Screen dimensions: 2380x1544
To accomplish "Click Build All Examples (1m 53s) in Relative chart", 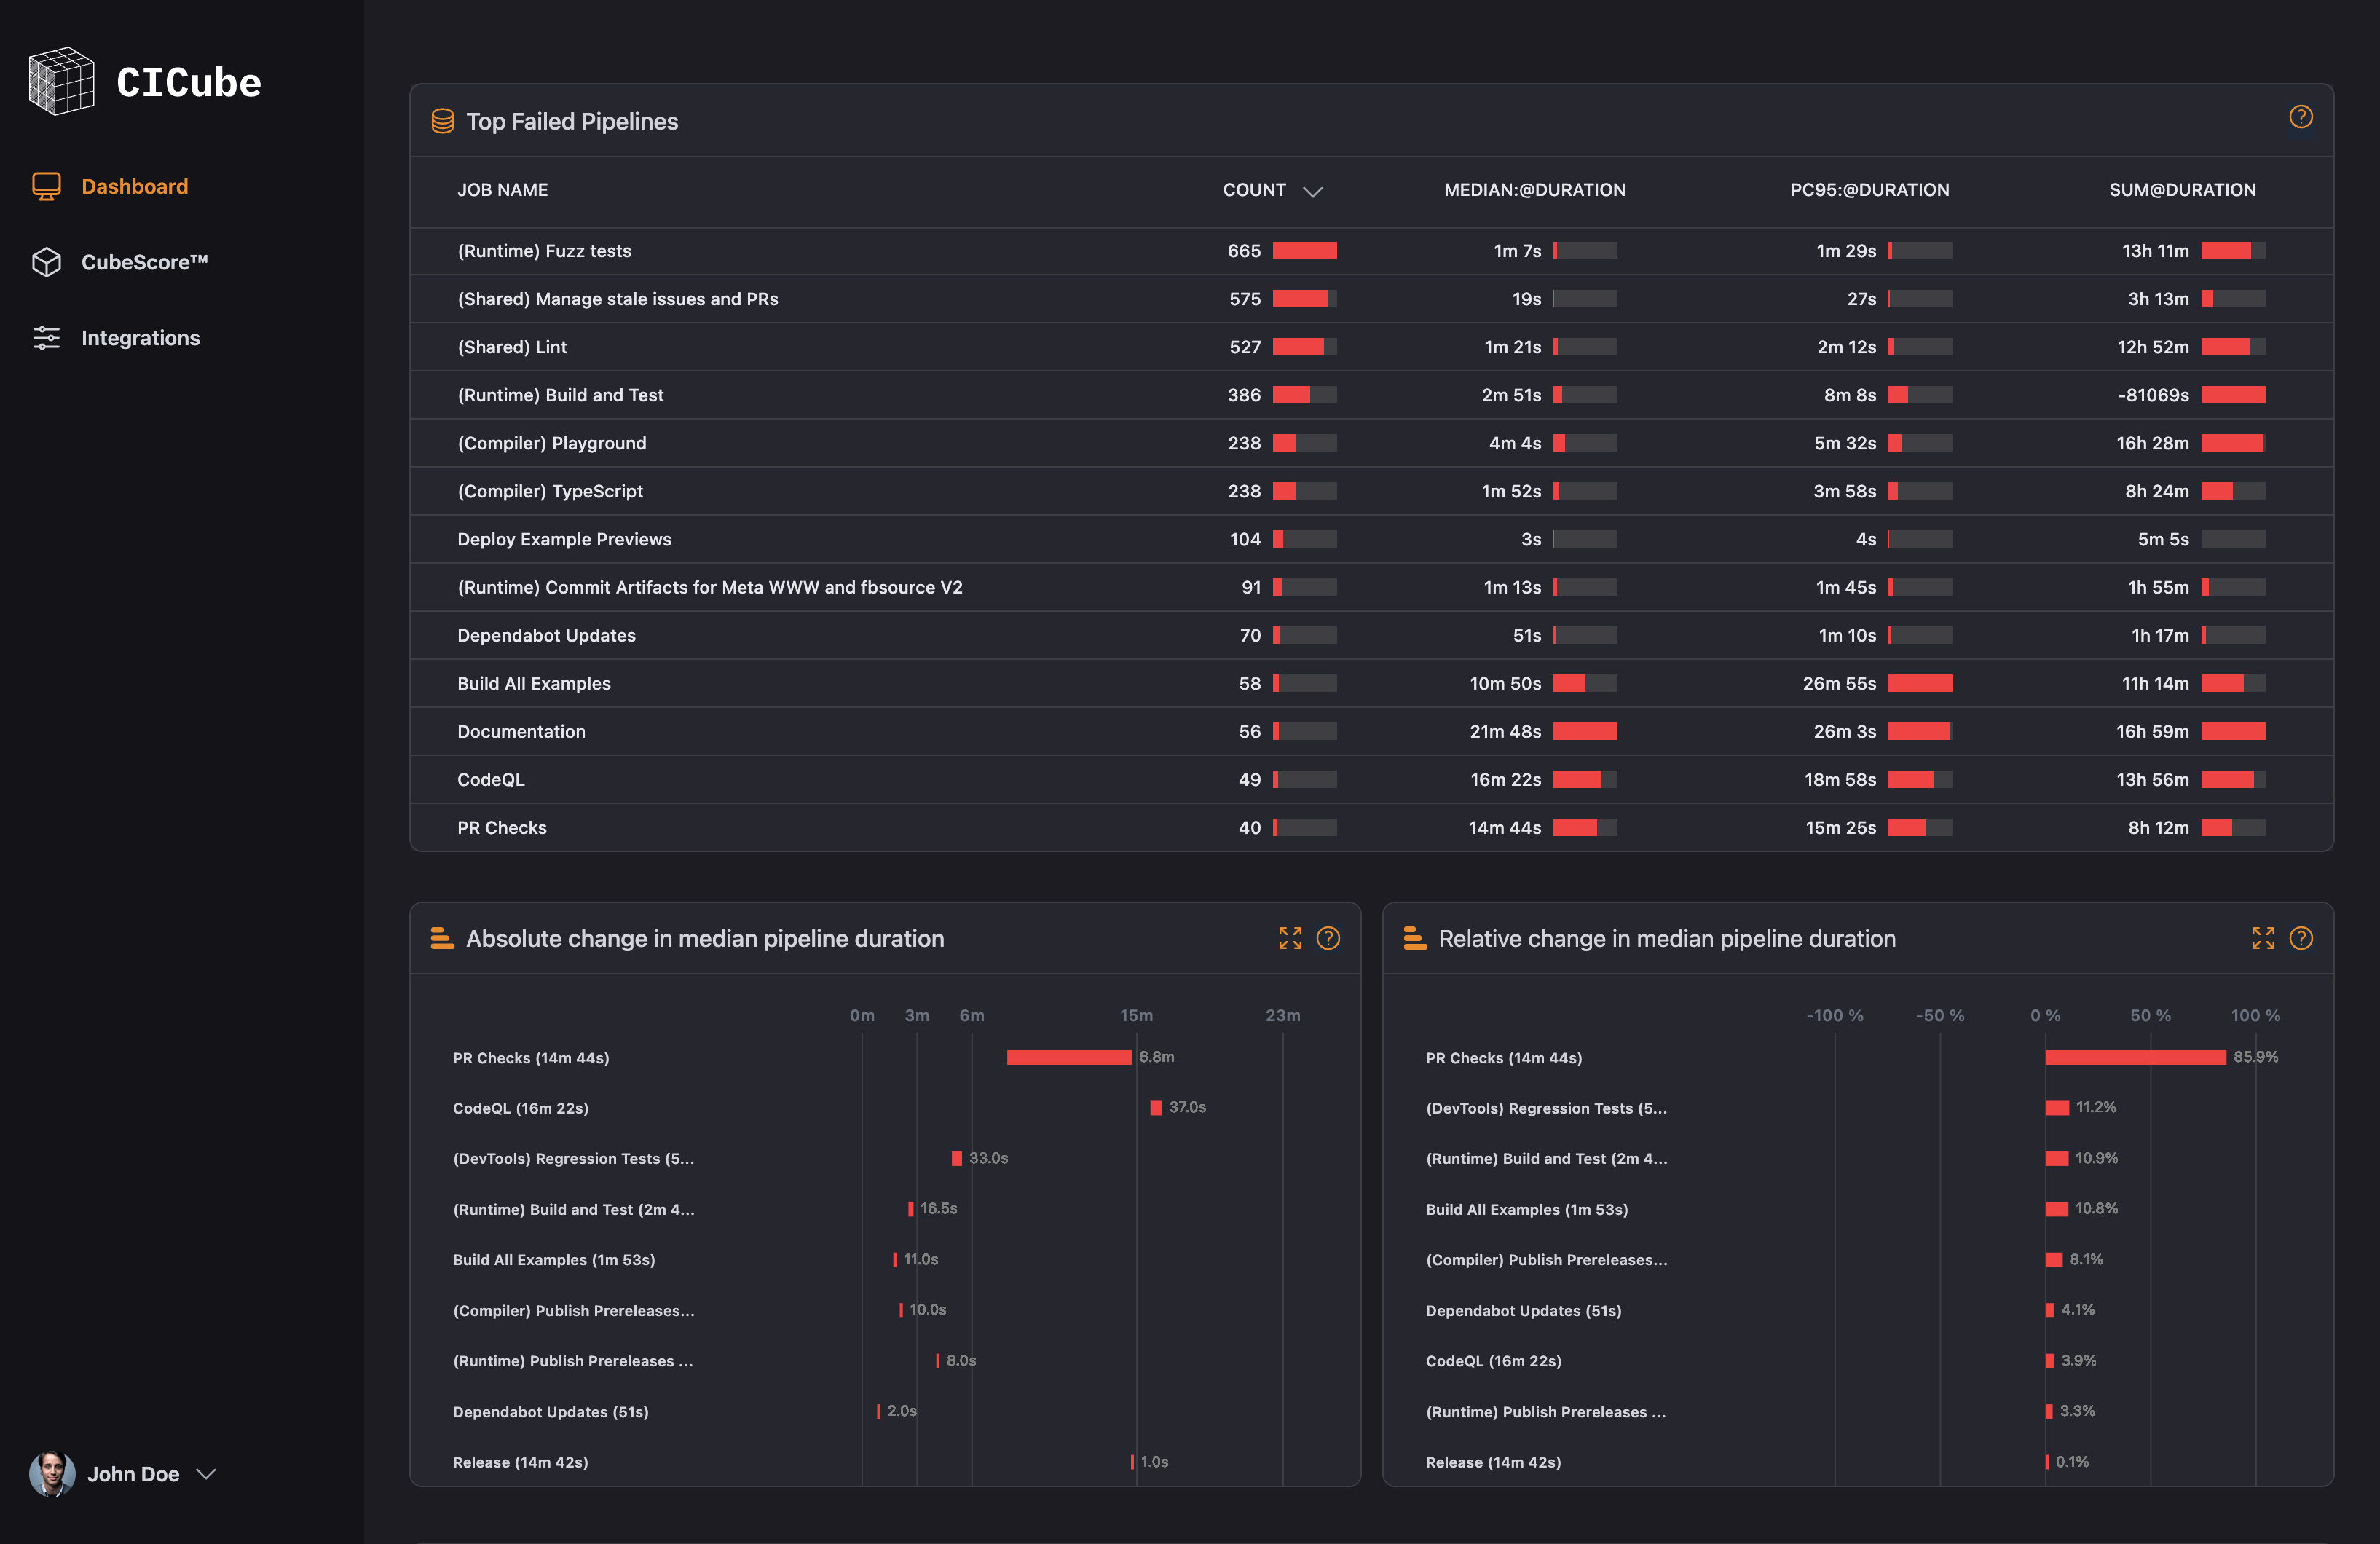I will tap(1527, 1209).
